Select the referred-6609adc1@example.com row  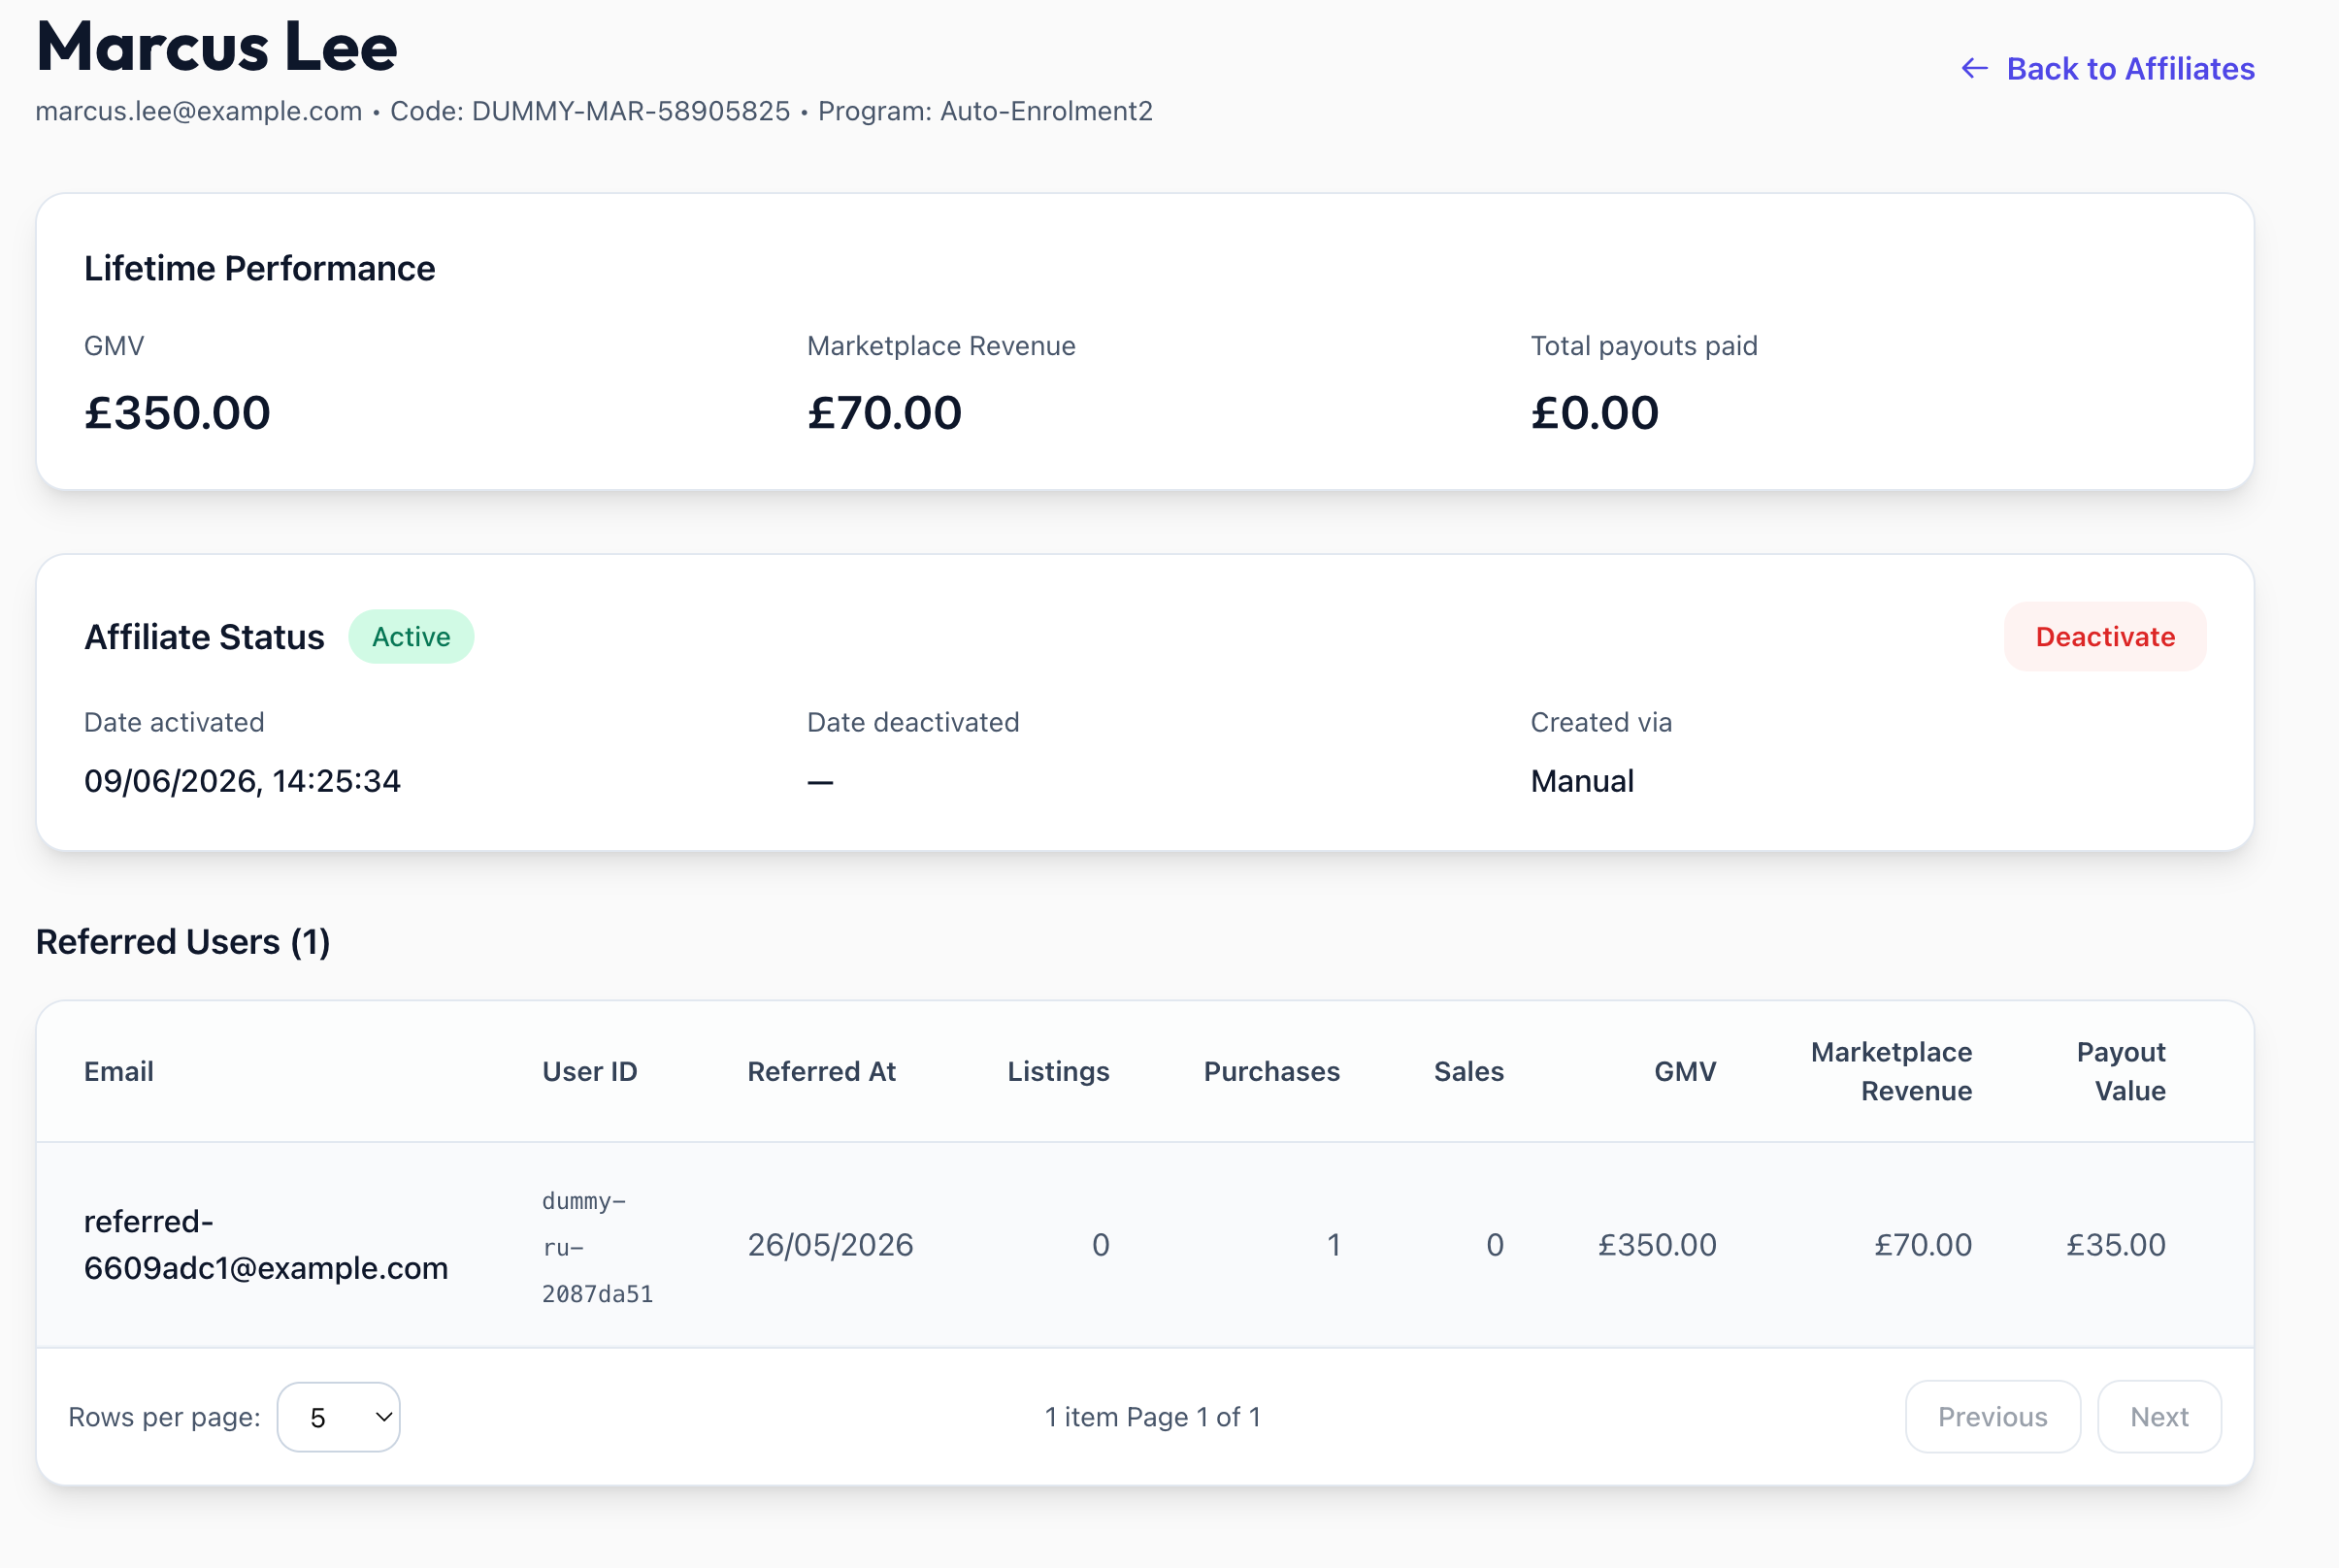coord(1145,1245)
